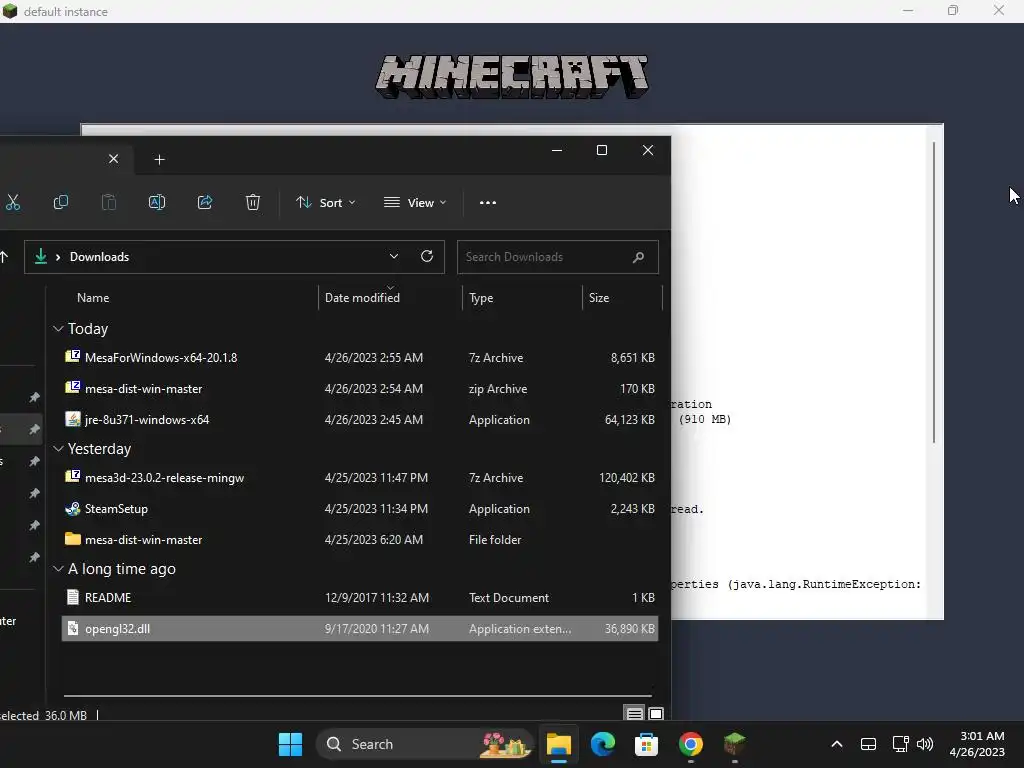
Task: Open Google Chrome from the taskbar
Action: tap(690, 744)
